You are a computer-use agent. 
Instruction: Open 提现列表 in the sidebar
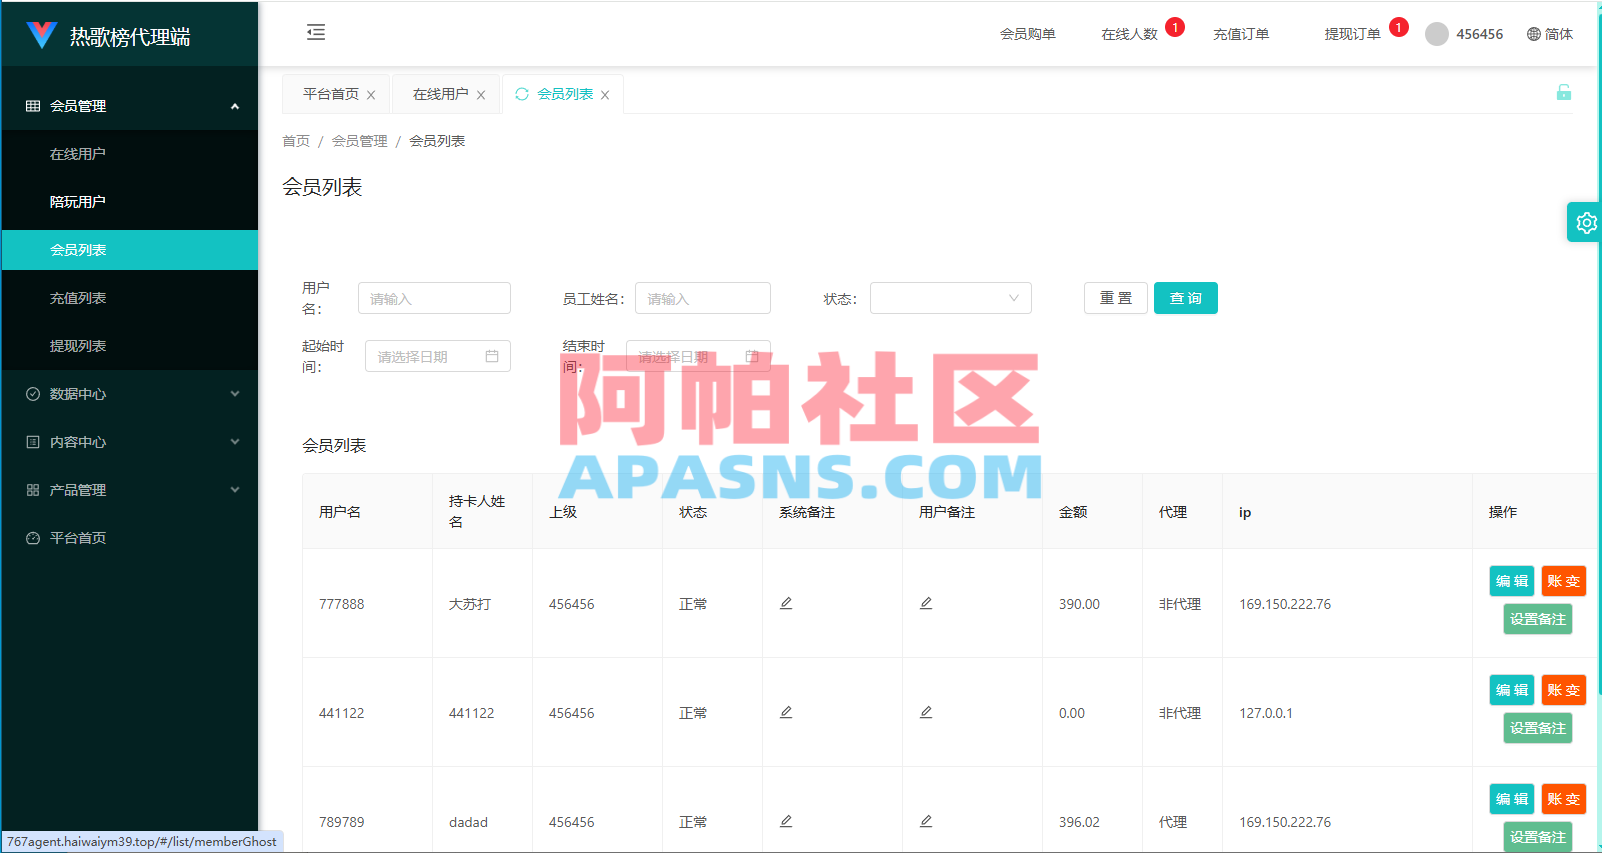pyautogui.click(x=130, y=346)
